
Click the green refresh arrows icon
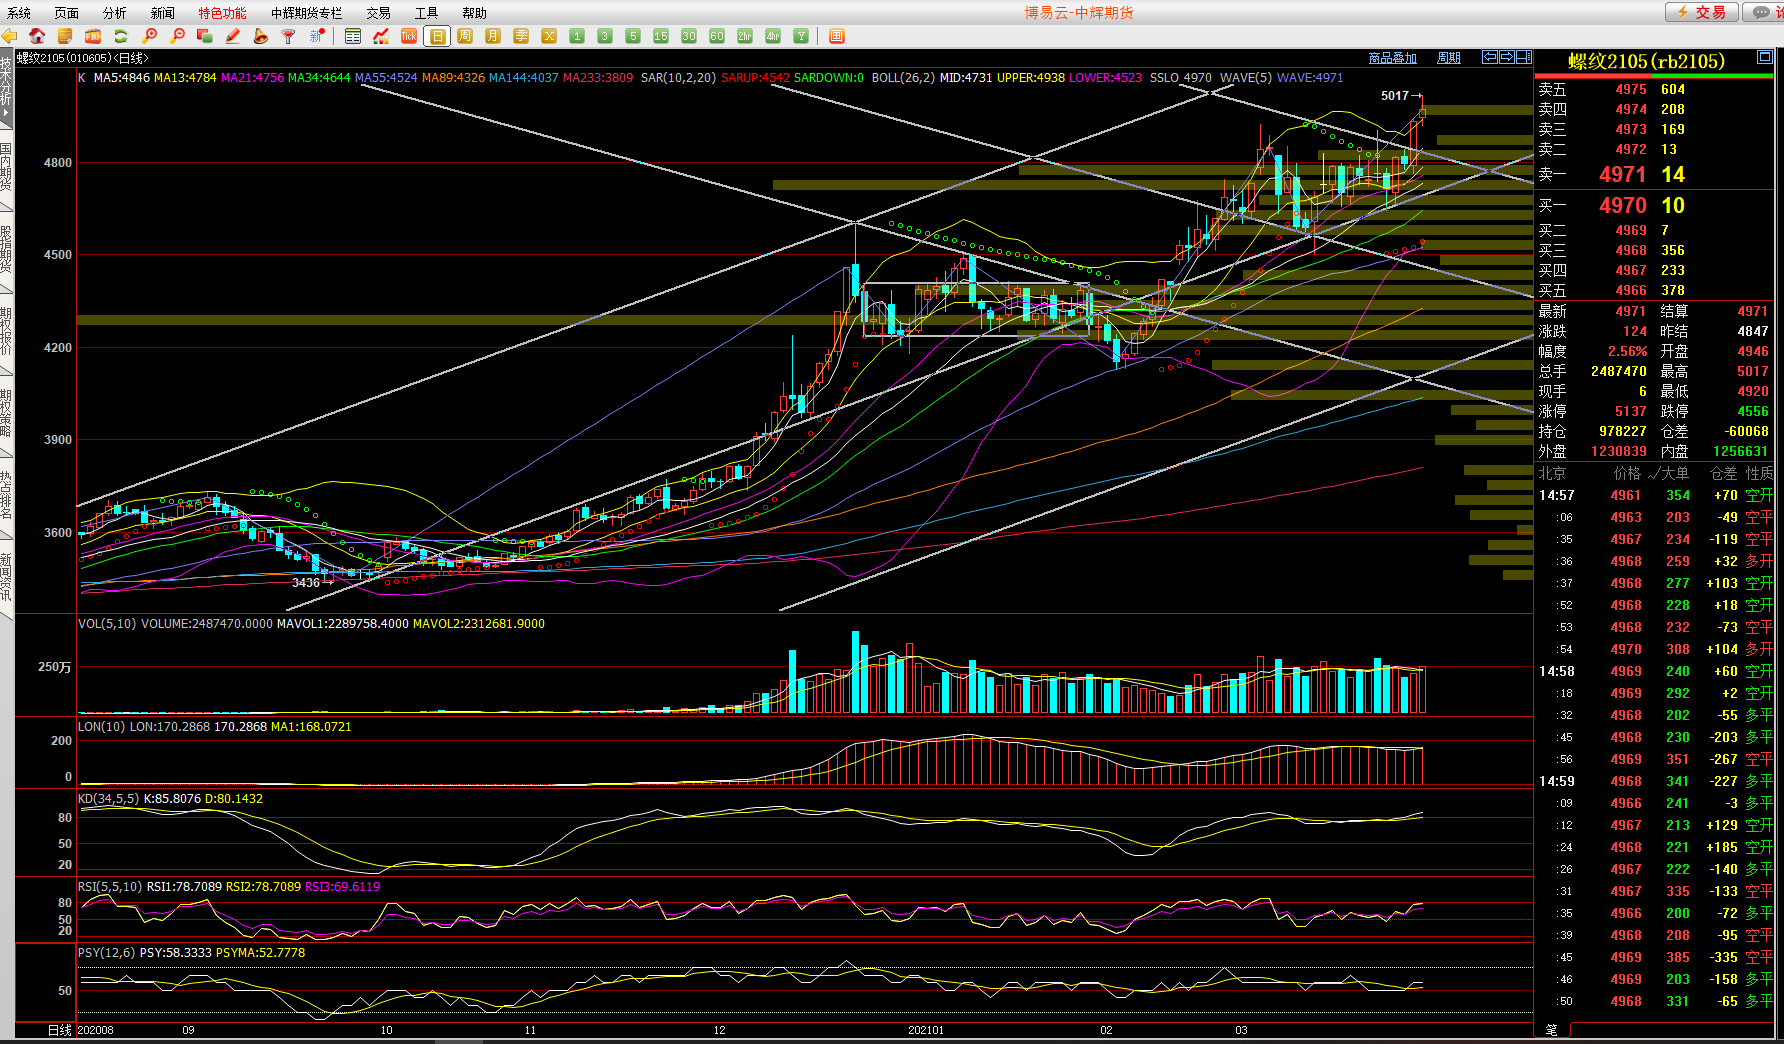coord(121,36)
